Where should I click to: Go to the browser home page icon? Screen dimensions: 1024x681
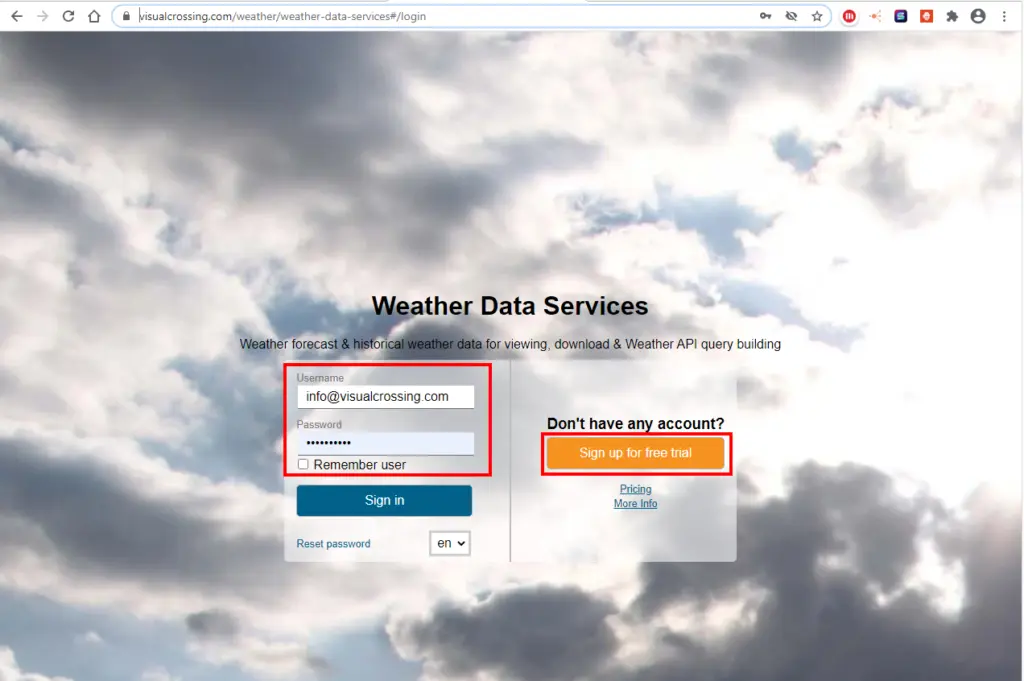pos(94,16)
